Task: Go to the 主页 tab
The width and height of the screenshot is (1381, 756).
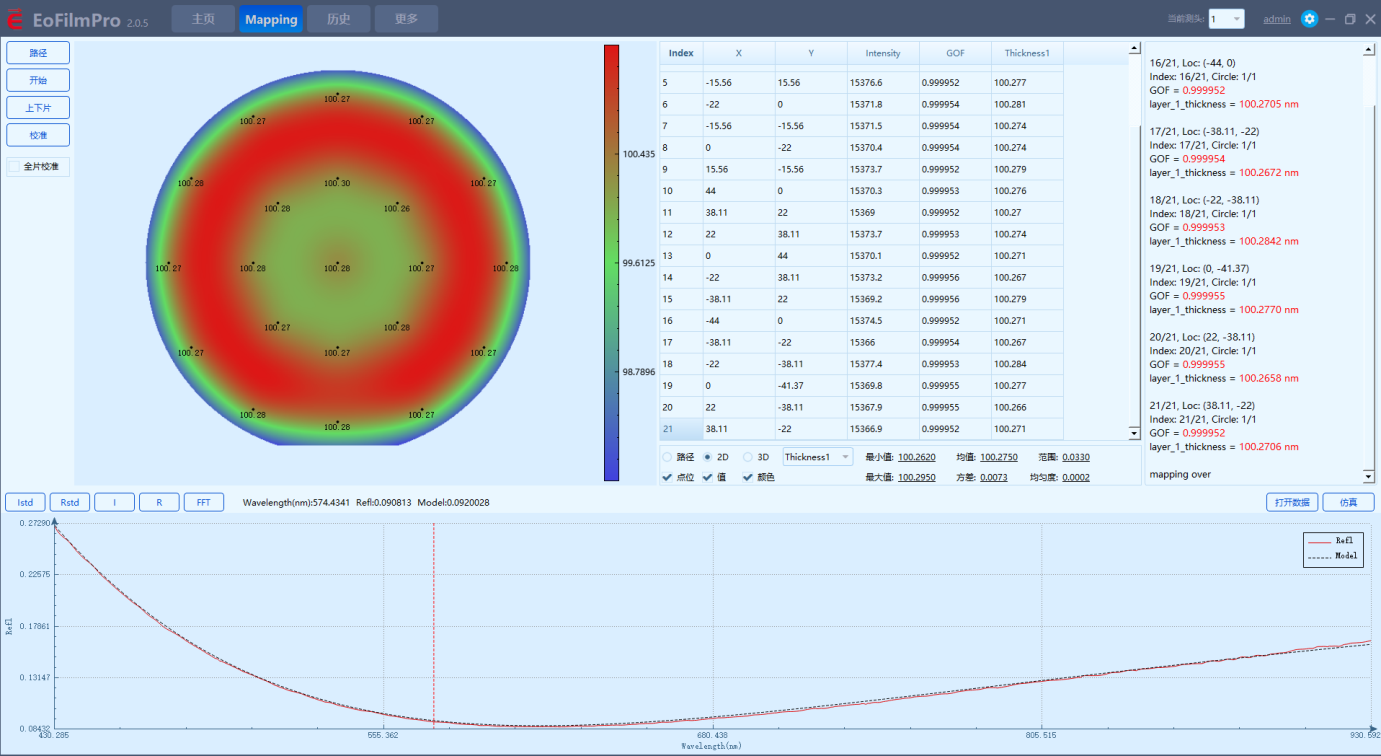Action: pos(203,19)
